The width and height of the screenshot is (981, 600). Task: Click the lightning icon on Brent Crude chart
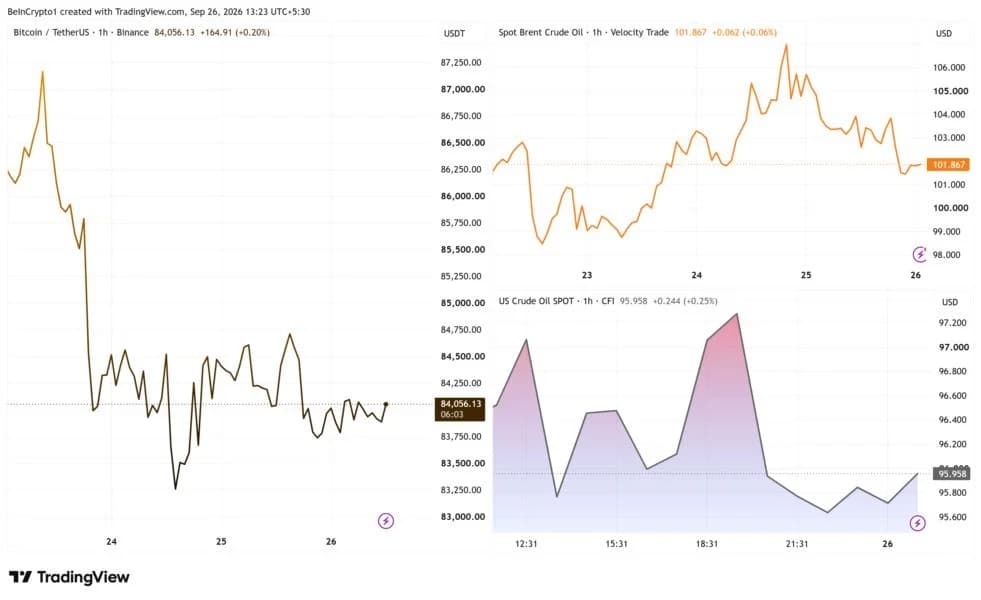[920, 254]
